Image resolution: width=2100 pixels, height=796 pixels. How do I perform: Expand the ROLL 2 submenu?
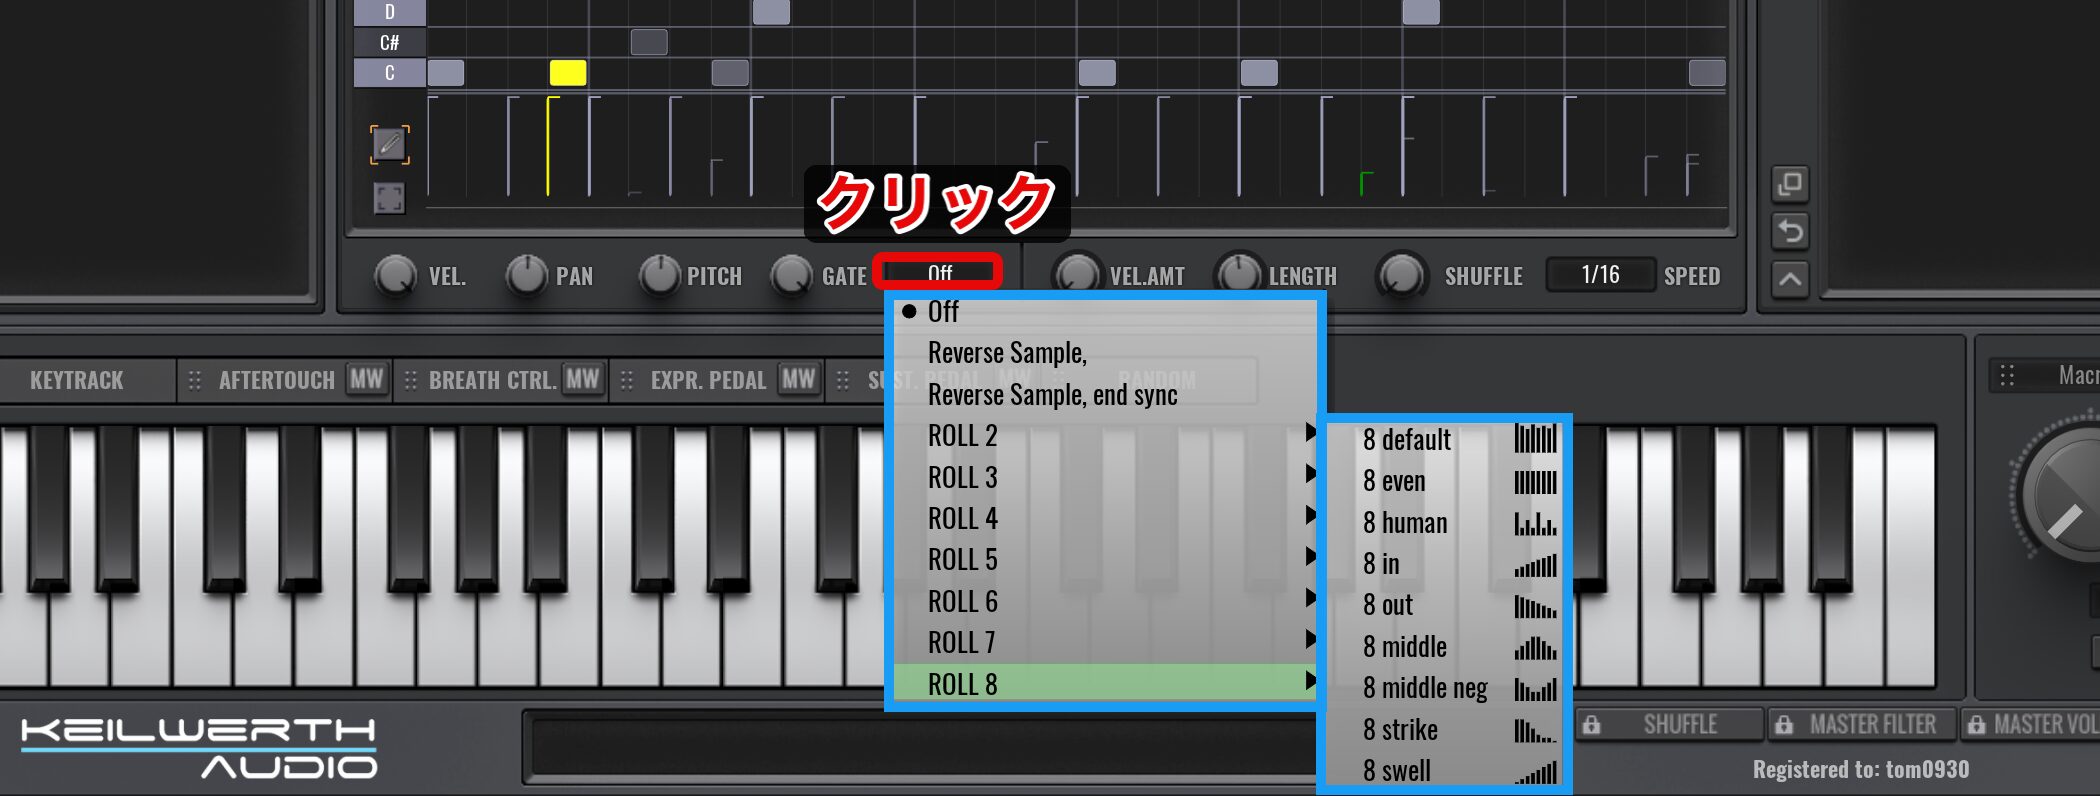[1105, 436]
